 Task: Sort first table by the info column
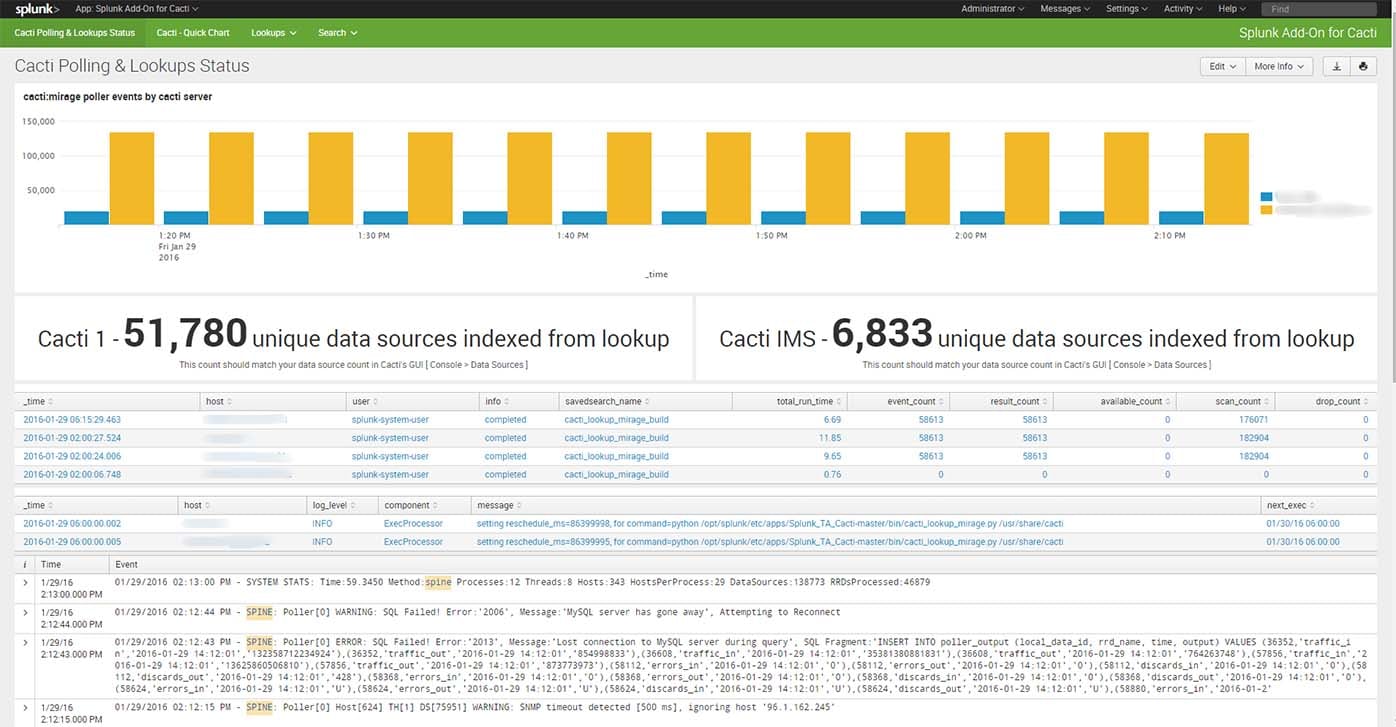(497, 401)
